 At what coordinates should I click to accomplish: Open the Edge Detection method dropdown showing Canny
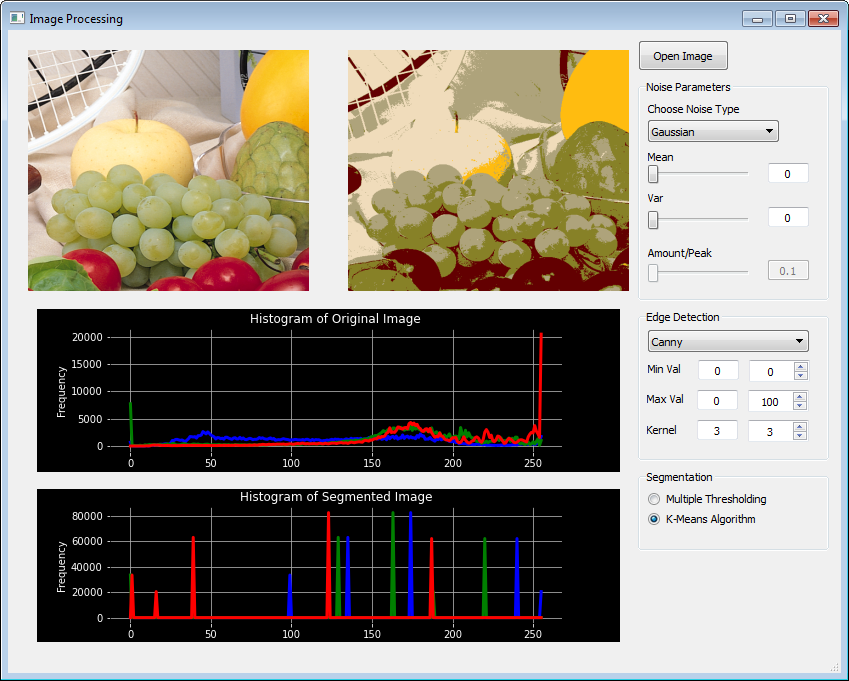click(727, 341)
